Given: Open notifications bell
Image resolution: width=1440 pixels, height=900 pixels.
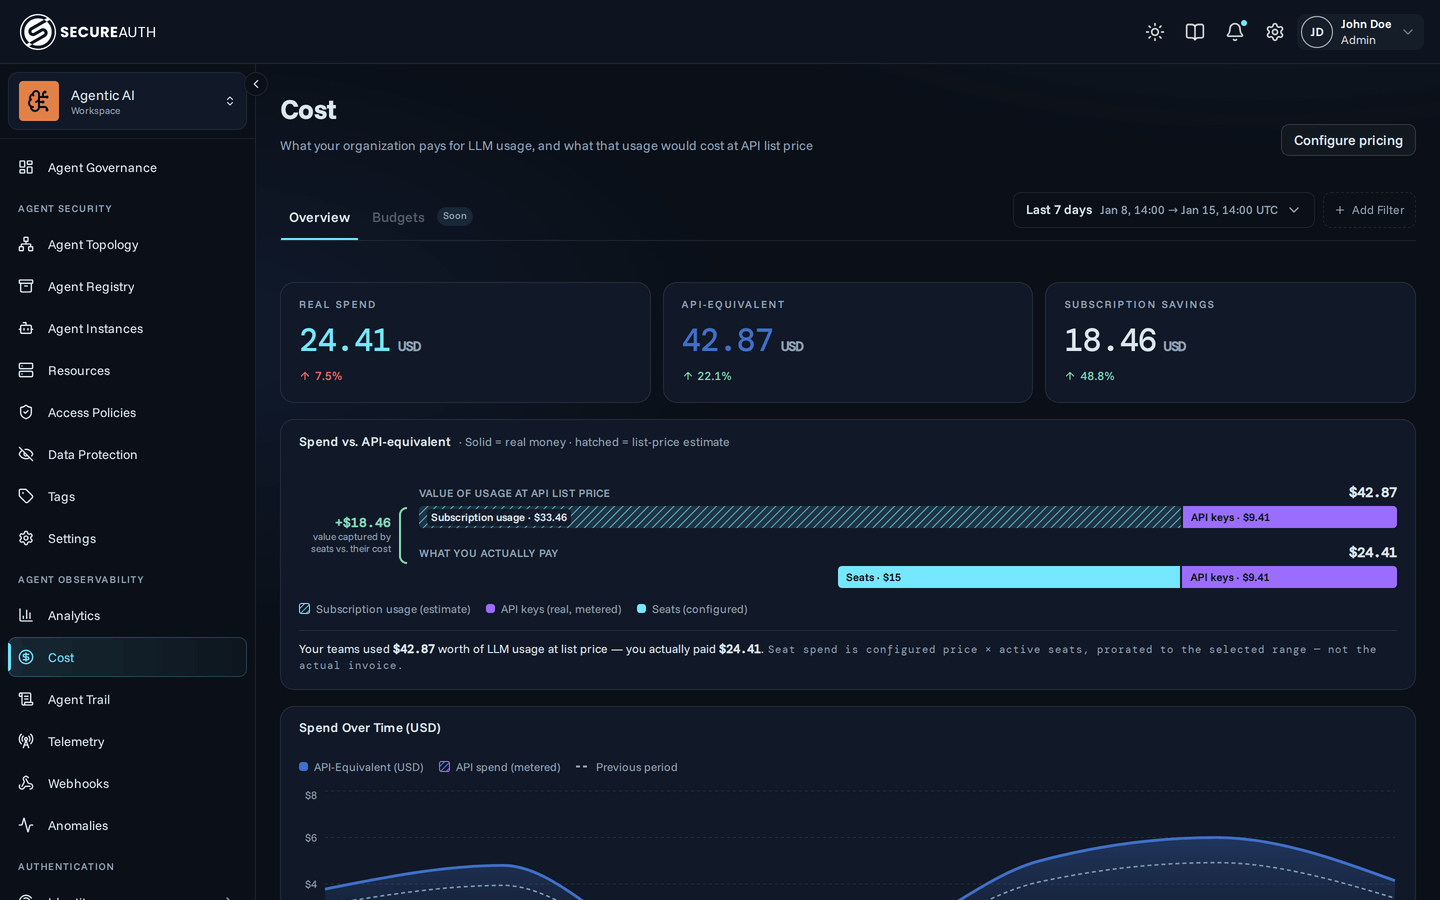Looking at the screenshot, I should pyautogui.click(x=1235, y=32).
